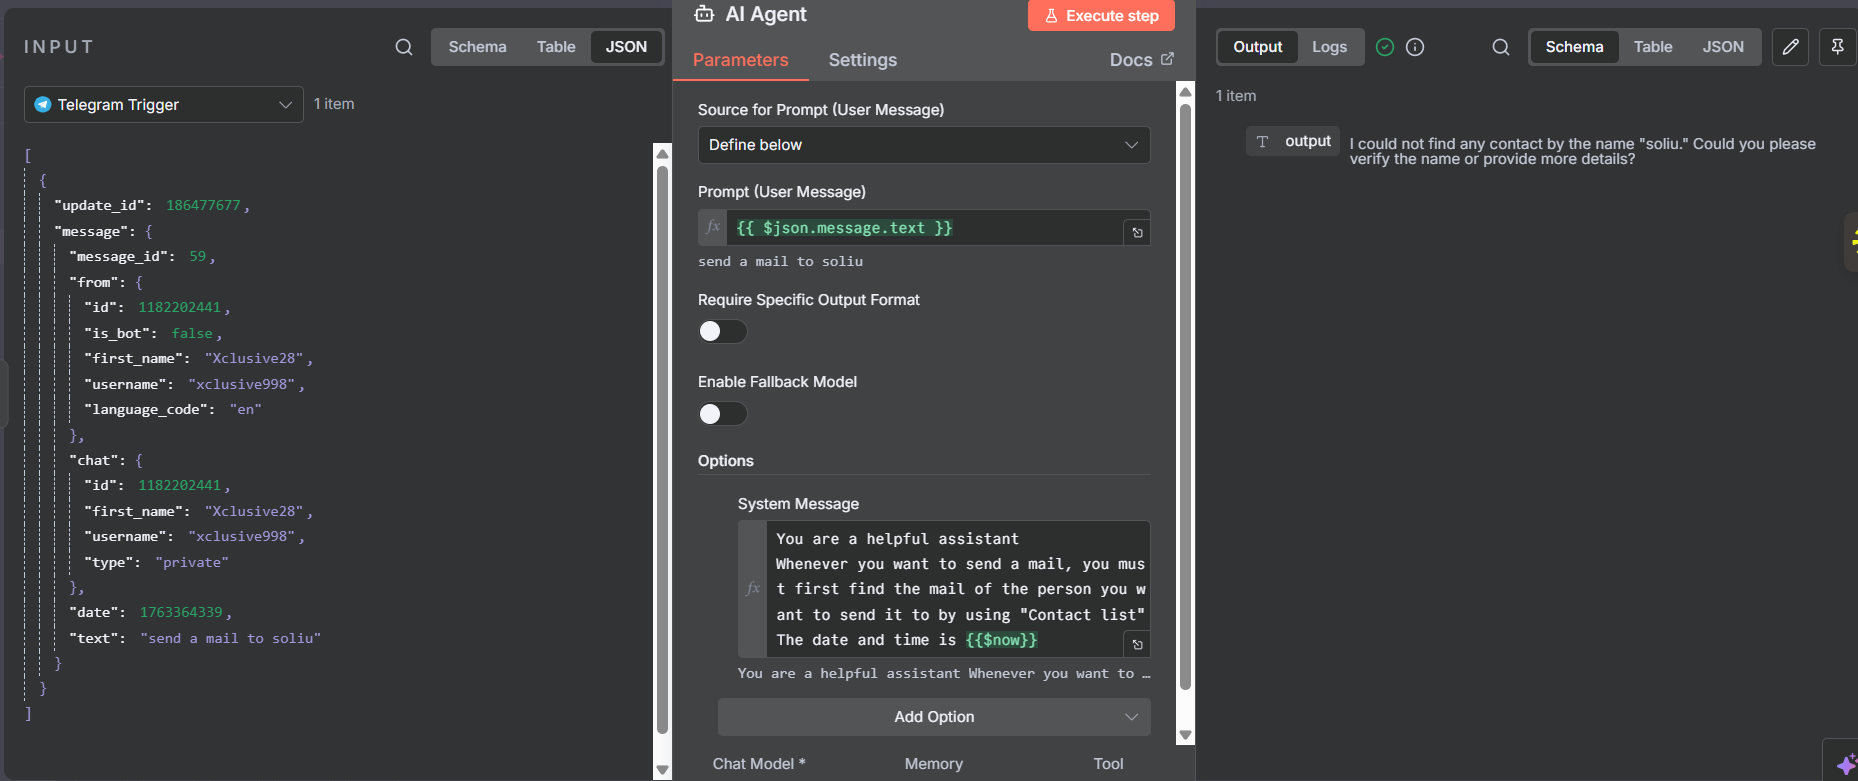Click the search icon in output panel

coord(1500,47)
